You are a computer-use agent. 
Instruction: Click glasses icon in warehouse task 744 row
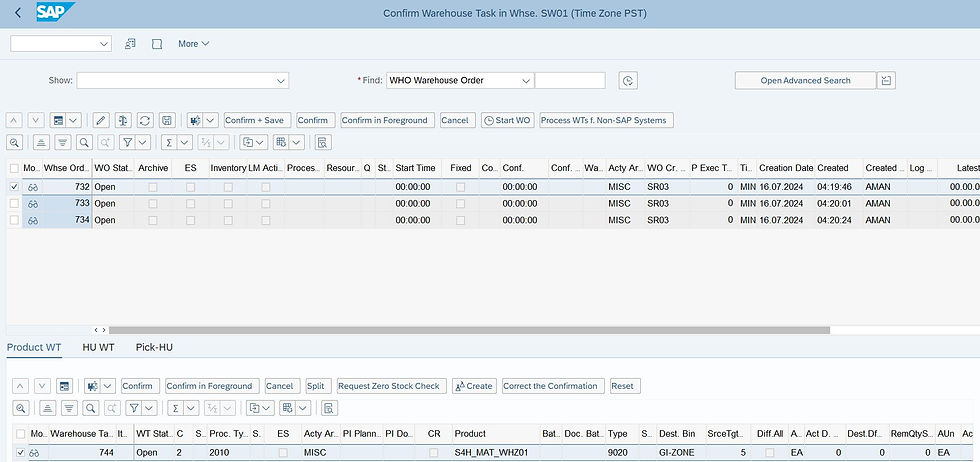34,453
